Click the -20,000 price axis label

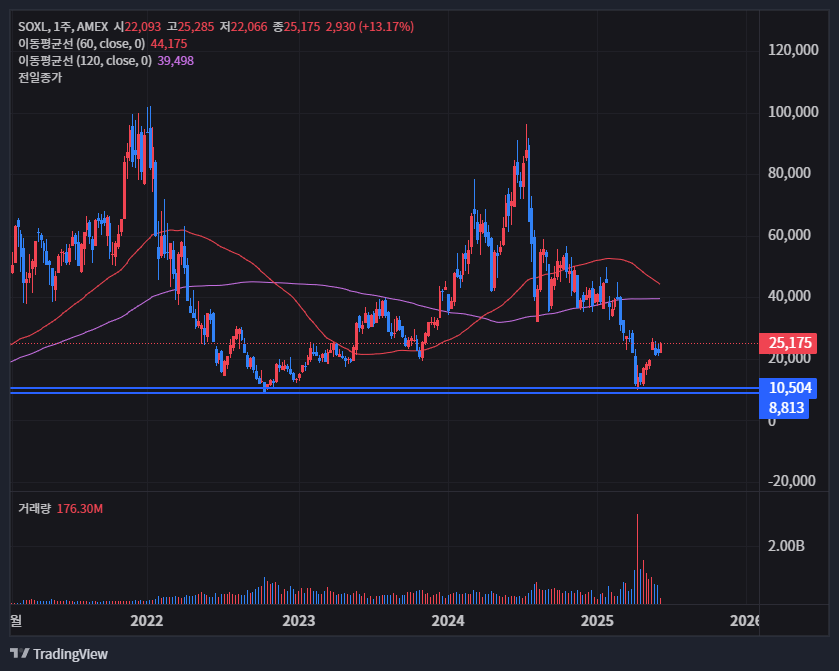792,481
